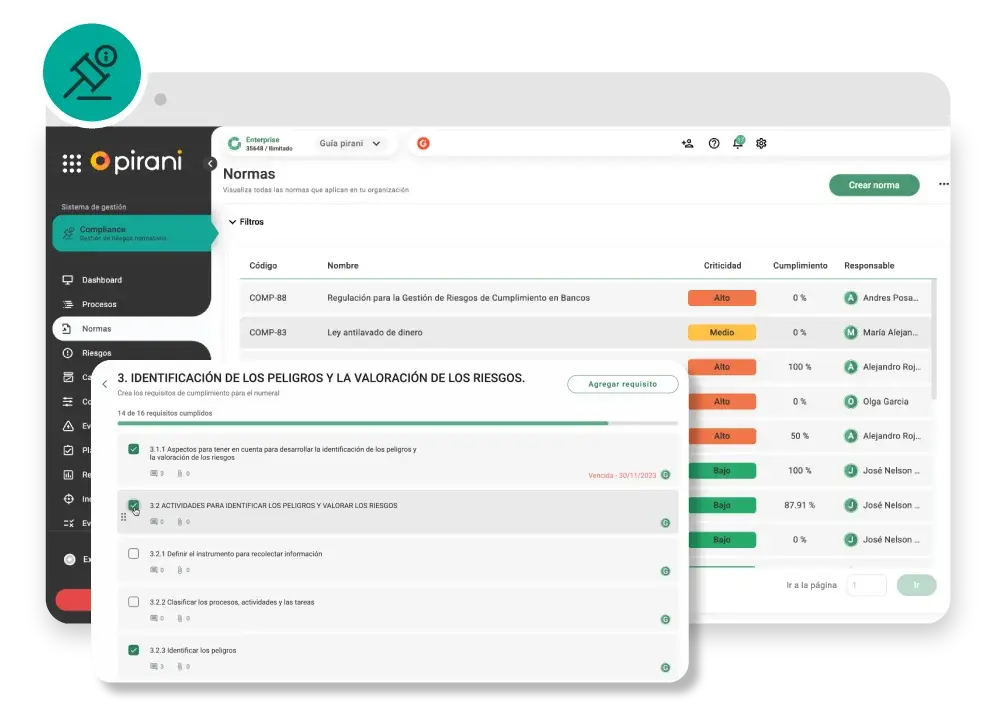Image resolution: width=1000 pixels, height=720 pixels.
Task: Click the Agregar requisito button
Action: click(x=622, y=384)
